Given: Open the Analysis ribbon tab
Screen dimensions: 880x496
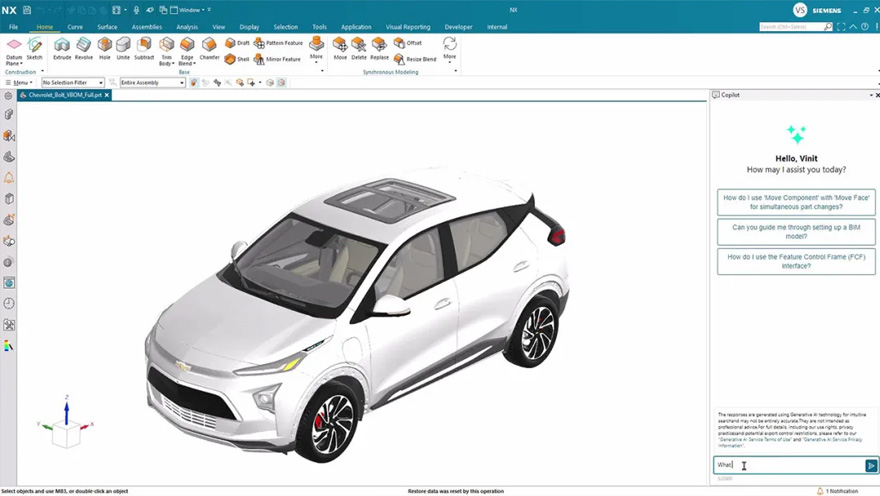Looking at the screenshot, I should [186, 27].
